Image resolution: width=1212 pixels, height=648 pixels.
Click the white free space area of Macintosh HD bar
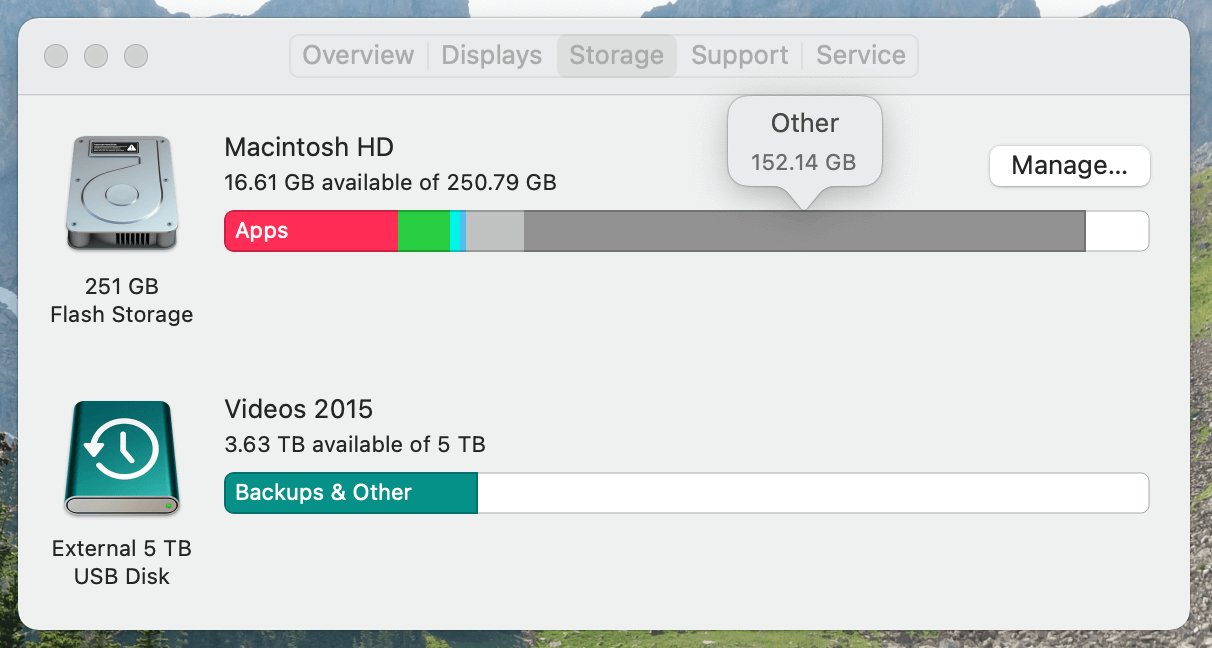click(1115, 231)
